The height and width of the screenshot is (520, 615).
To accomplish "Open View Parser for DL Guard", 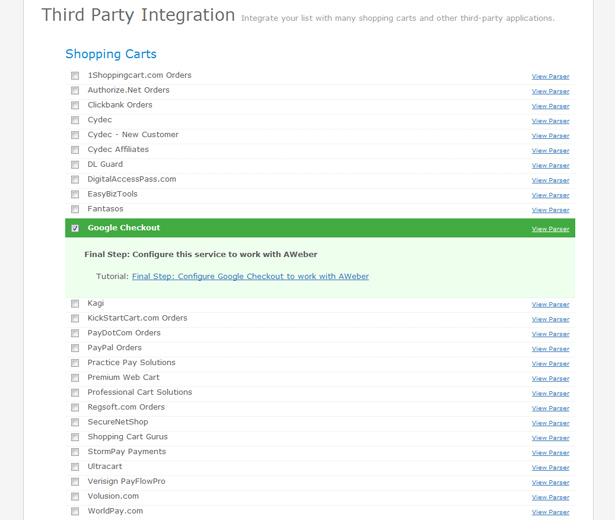I will (x=550, y=166).
